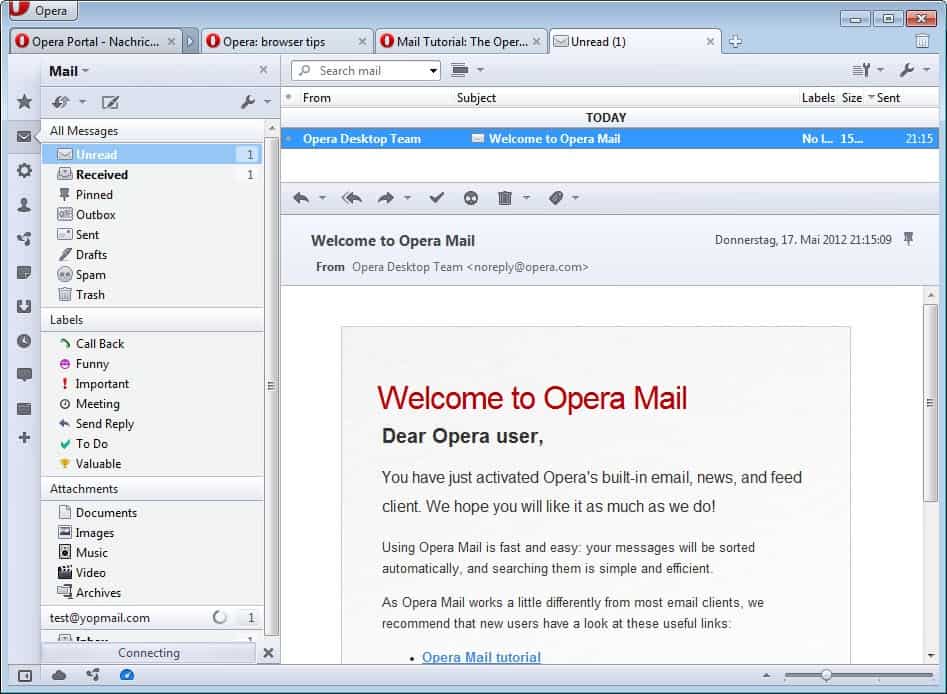Image resolution: width=947 pixels, height=694 pixels.
Task: Label the selected message
Action: point(556,198)
